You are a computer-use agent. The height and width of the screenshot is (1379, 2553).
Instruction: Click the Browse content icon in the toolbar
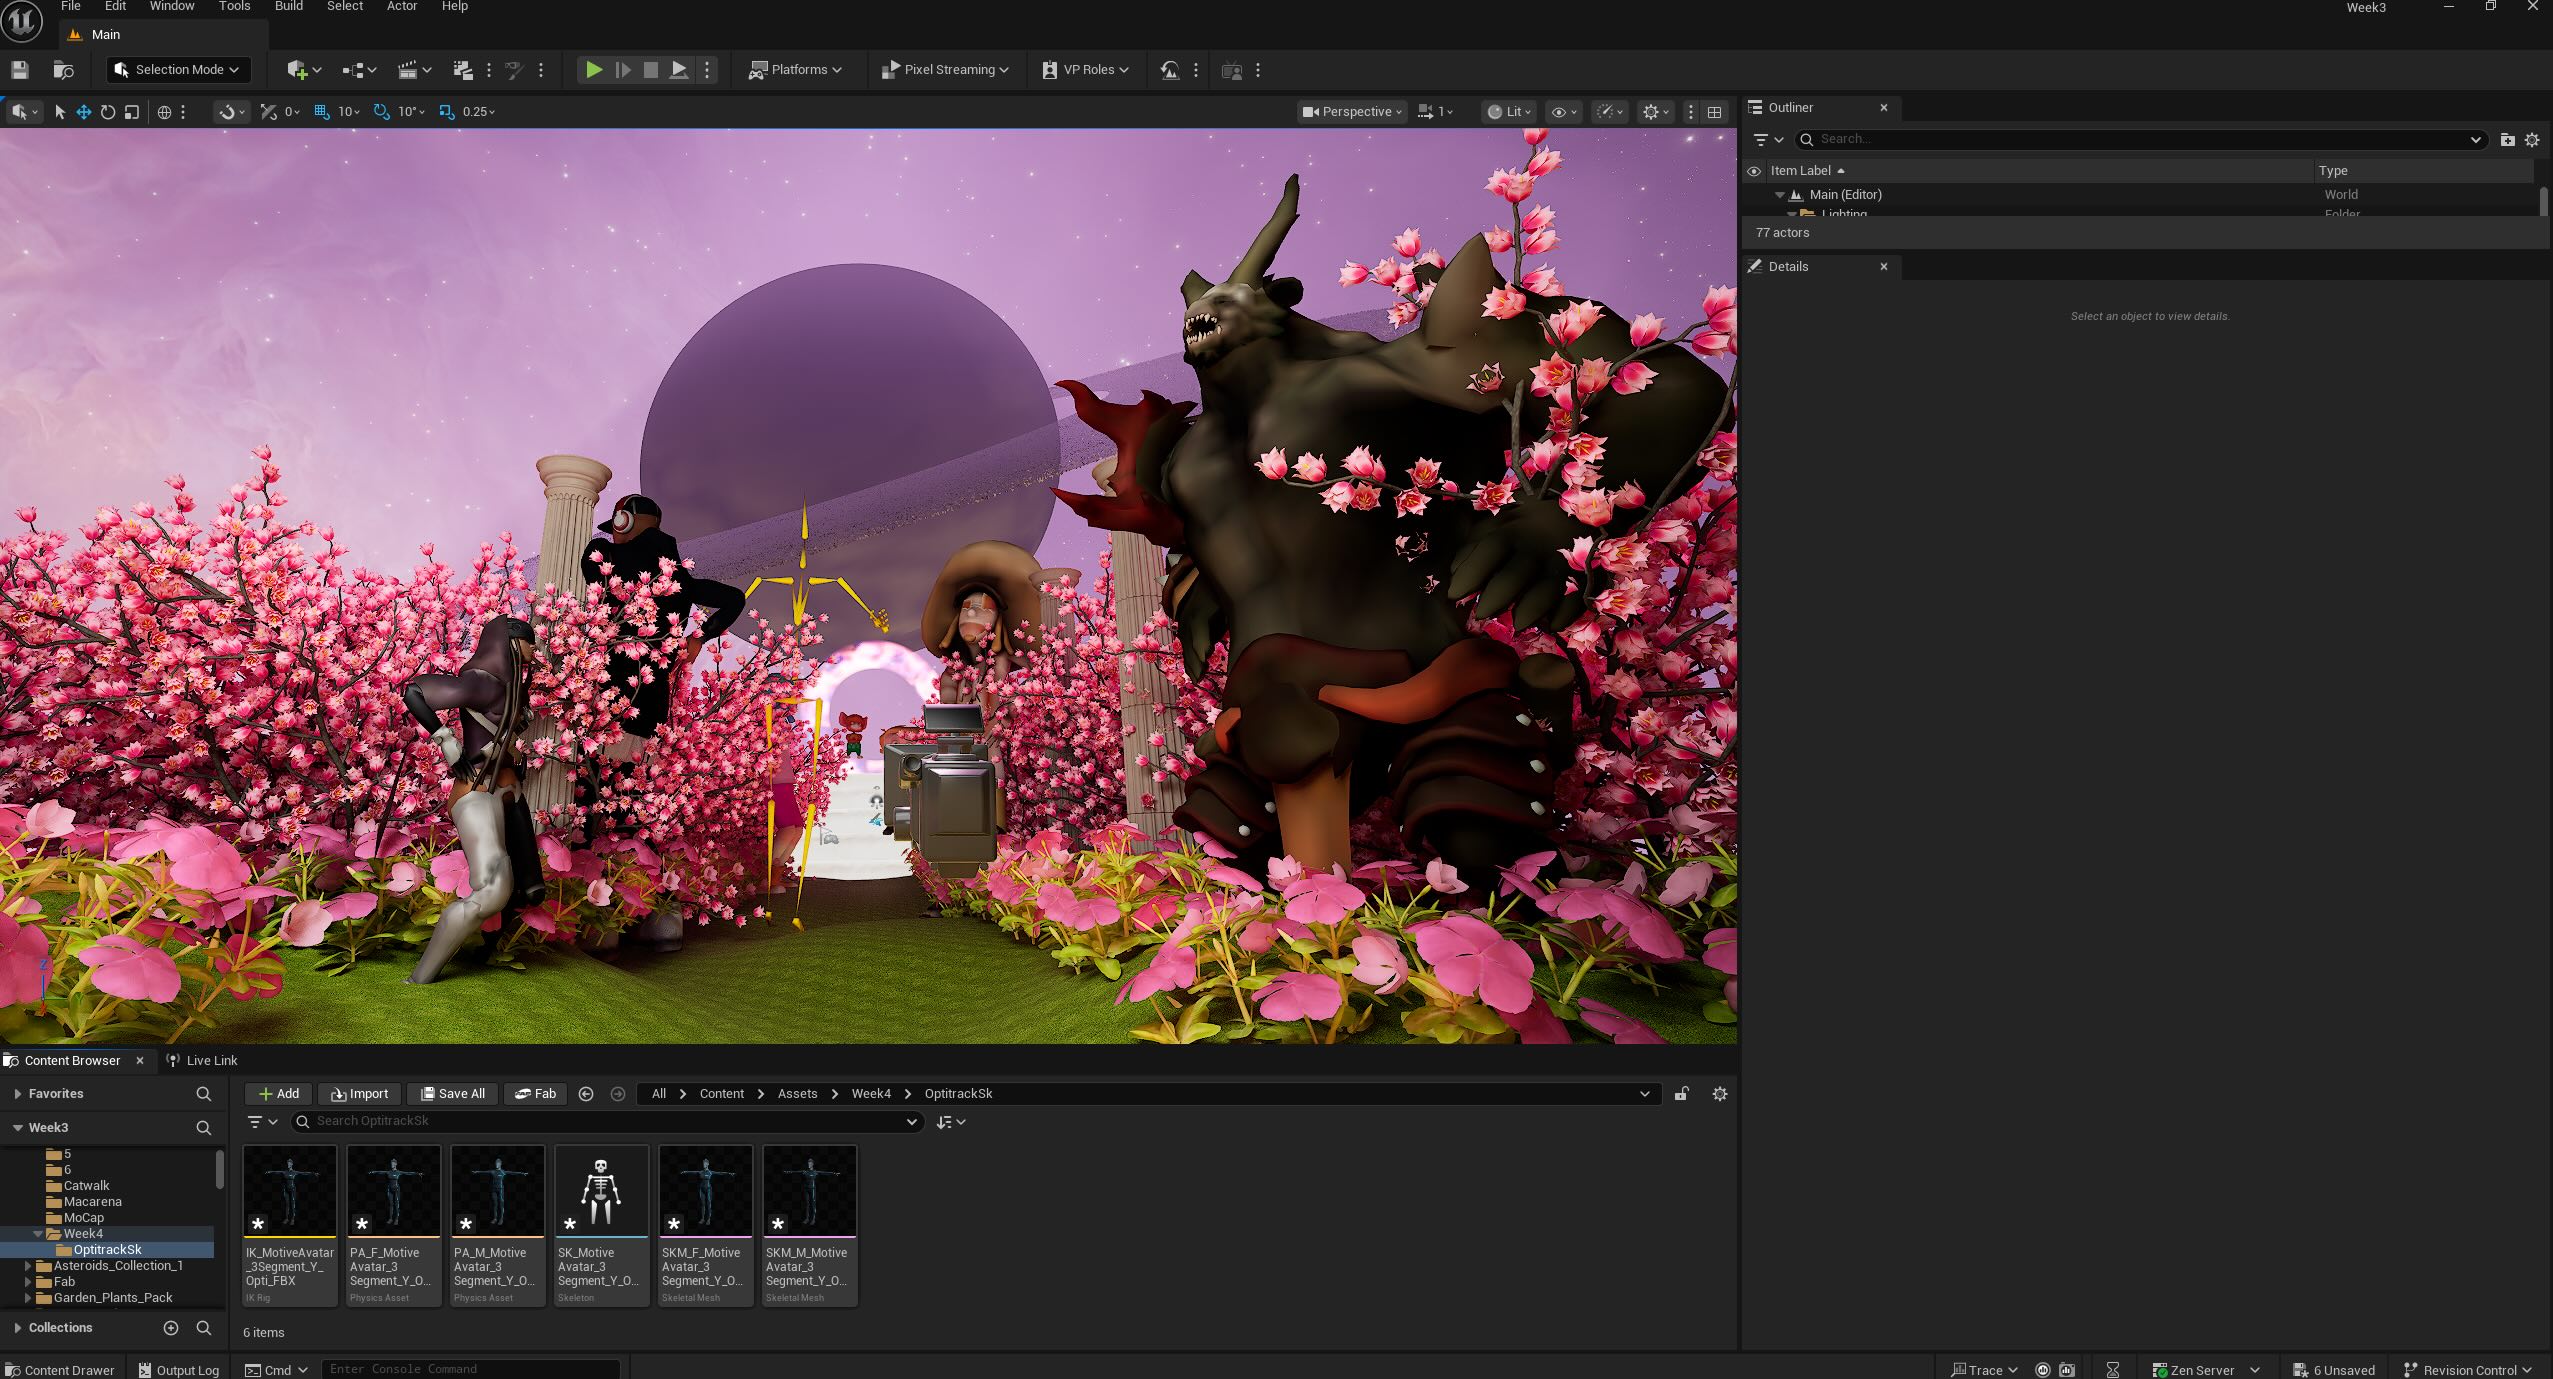coord(63,70)
